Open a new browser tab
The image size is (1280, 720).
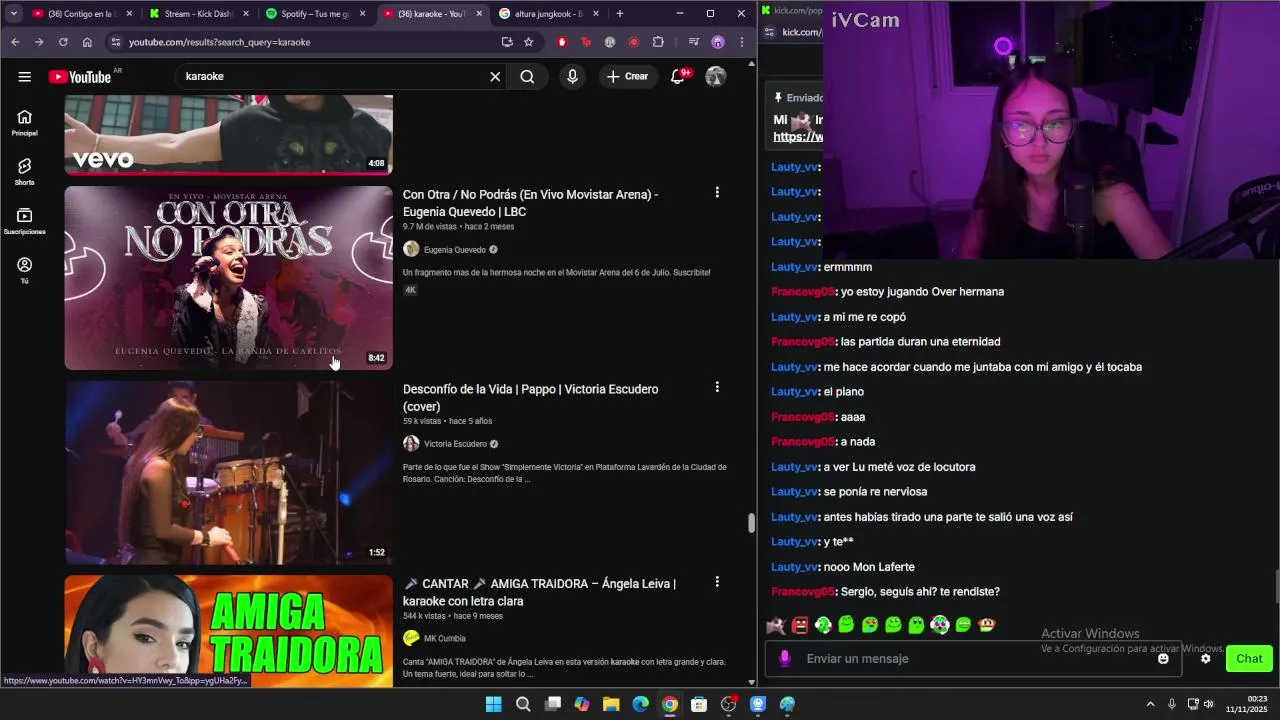pos(620,14)
